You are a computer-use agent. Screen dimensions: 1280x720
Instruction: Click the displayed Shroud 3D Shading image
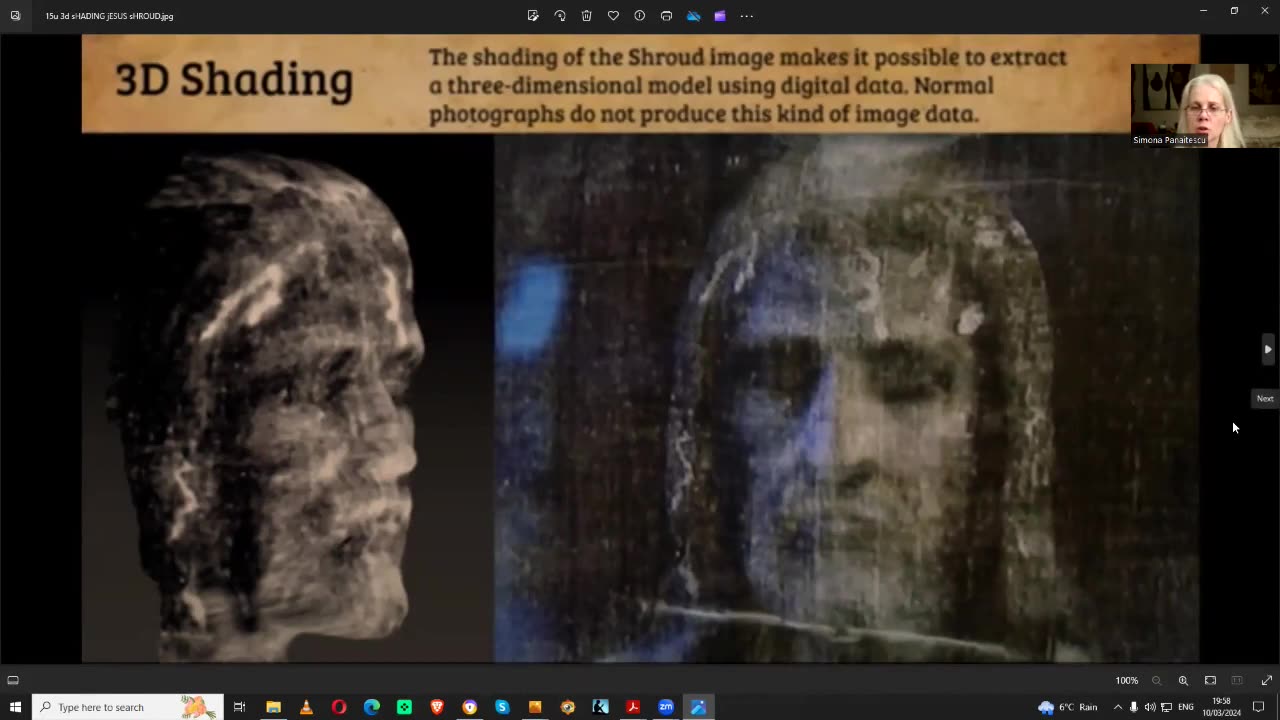click(x=640, y=348)
